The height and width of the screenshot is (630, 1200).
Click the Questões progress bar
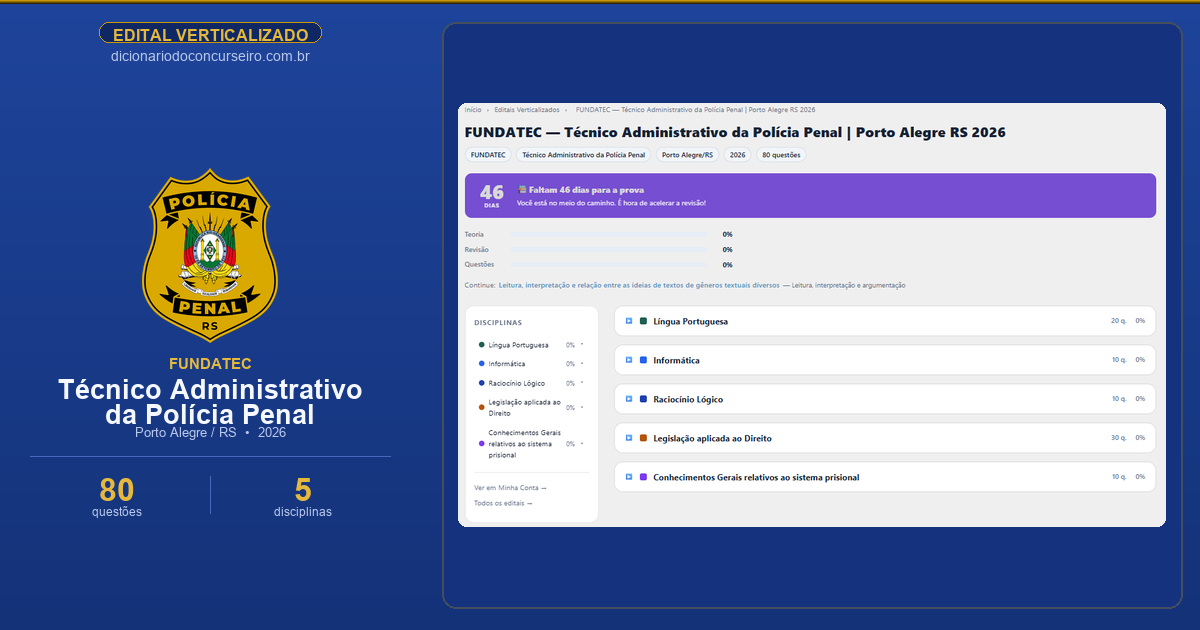608,265
